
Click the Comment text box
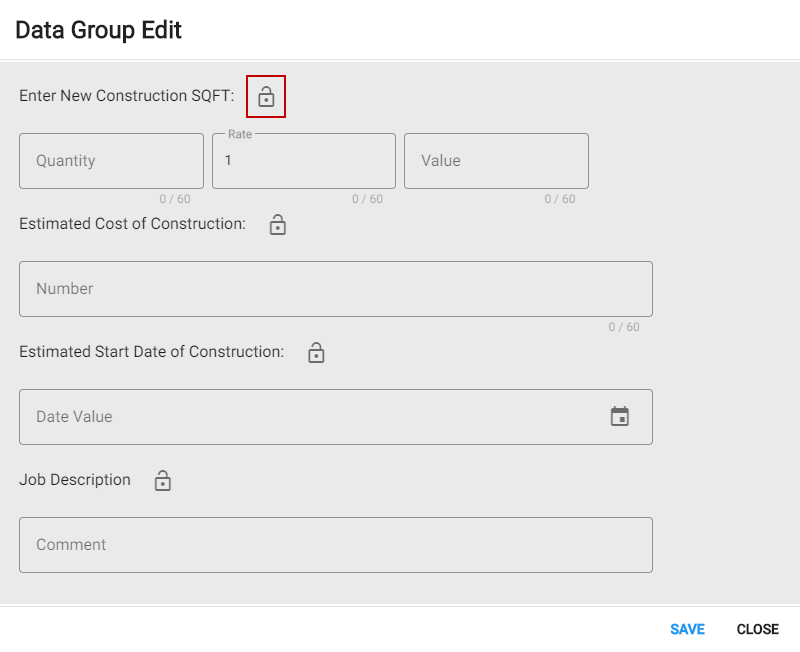pos(335,545)
